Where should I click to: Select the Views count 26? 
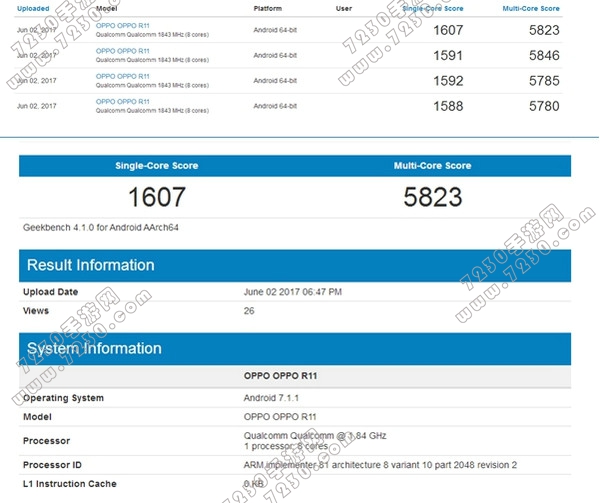pyautogui.click(x=249, y=311)
